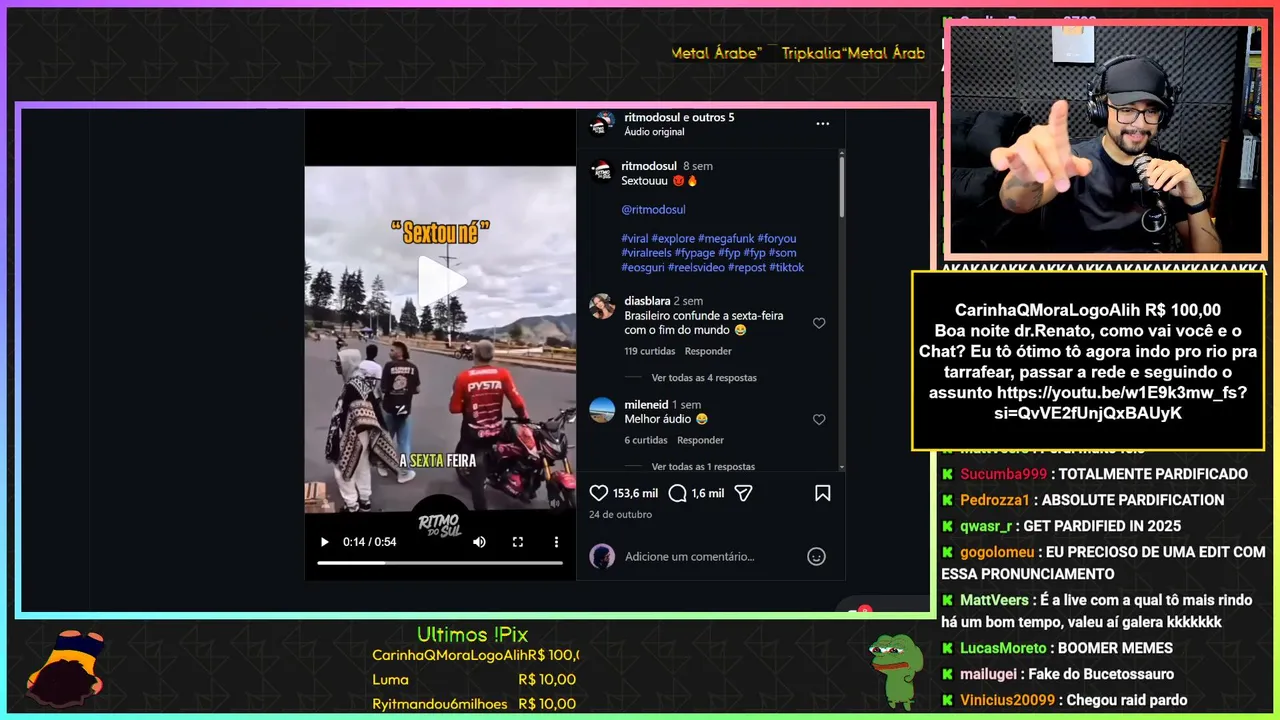
Task: Click MattVeers username in chat
Action: tap(994, 600)
